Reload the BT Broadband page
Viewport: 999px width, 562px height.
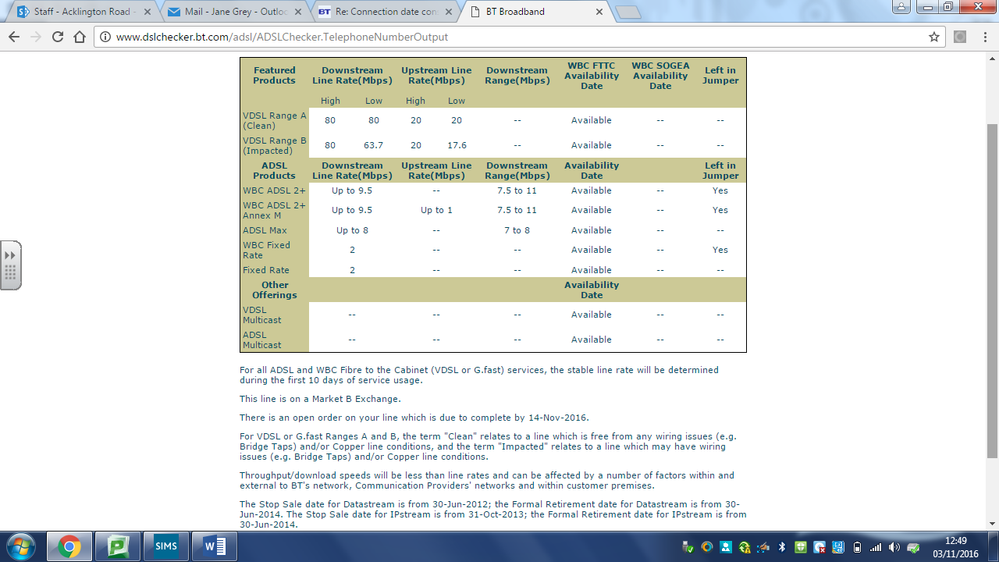tap(57, 37)
